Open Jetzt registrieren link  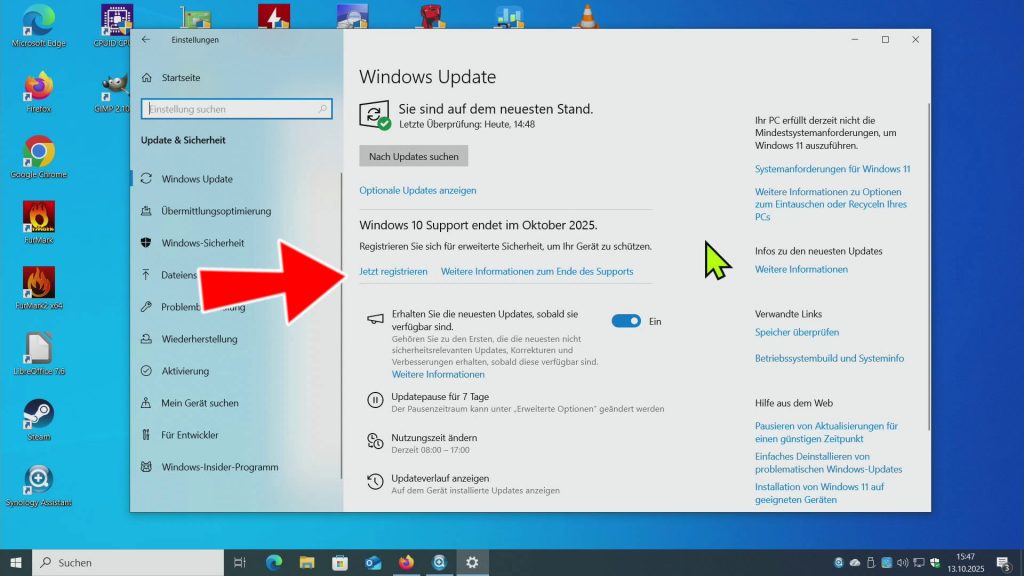393,271
